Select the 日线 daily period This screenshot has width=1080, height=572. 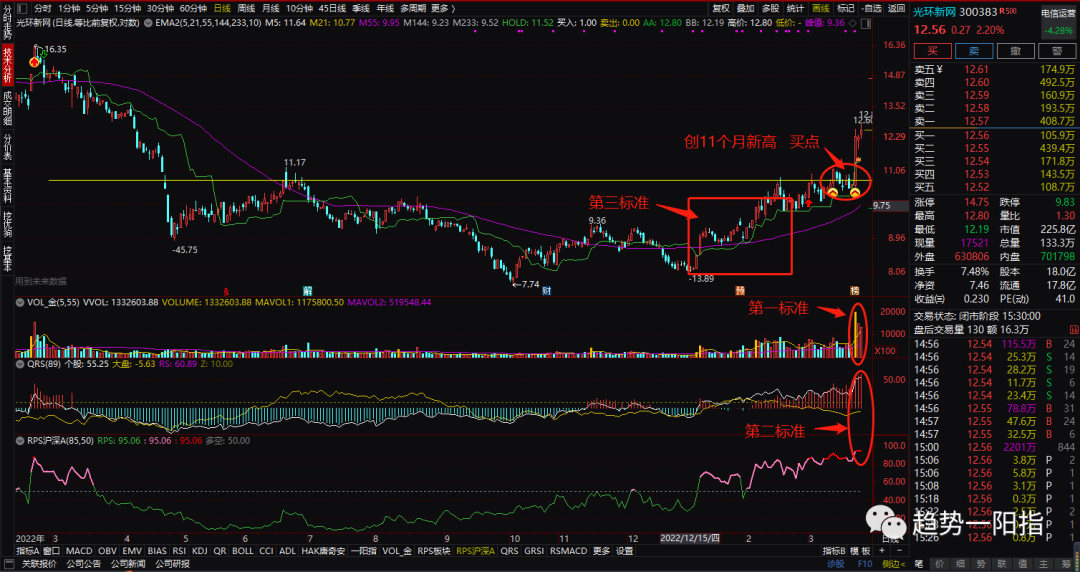pos(222,9)
